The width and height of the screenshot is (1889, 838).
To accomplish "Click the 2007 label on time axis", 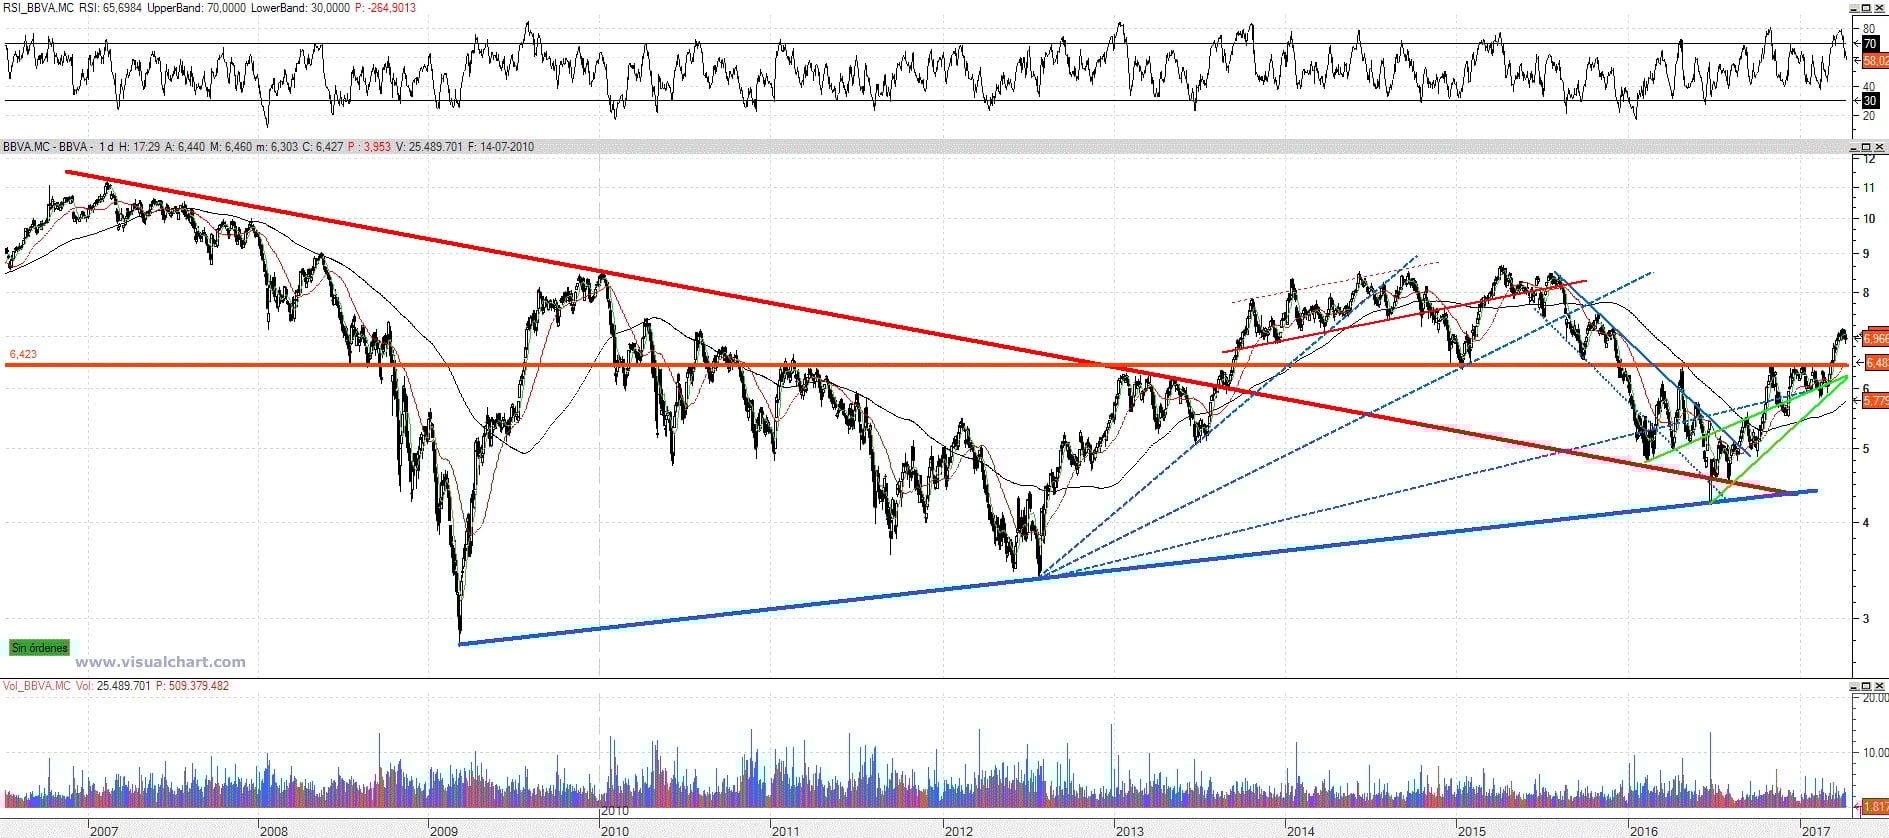I will [103, 831].
